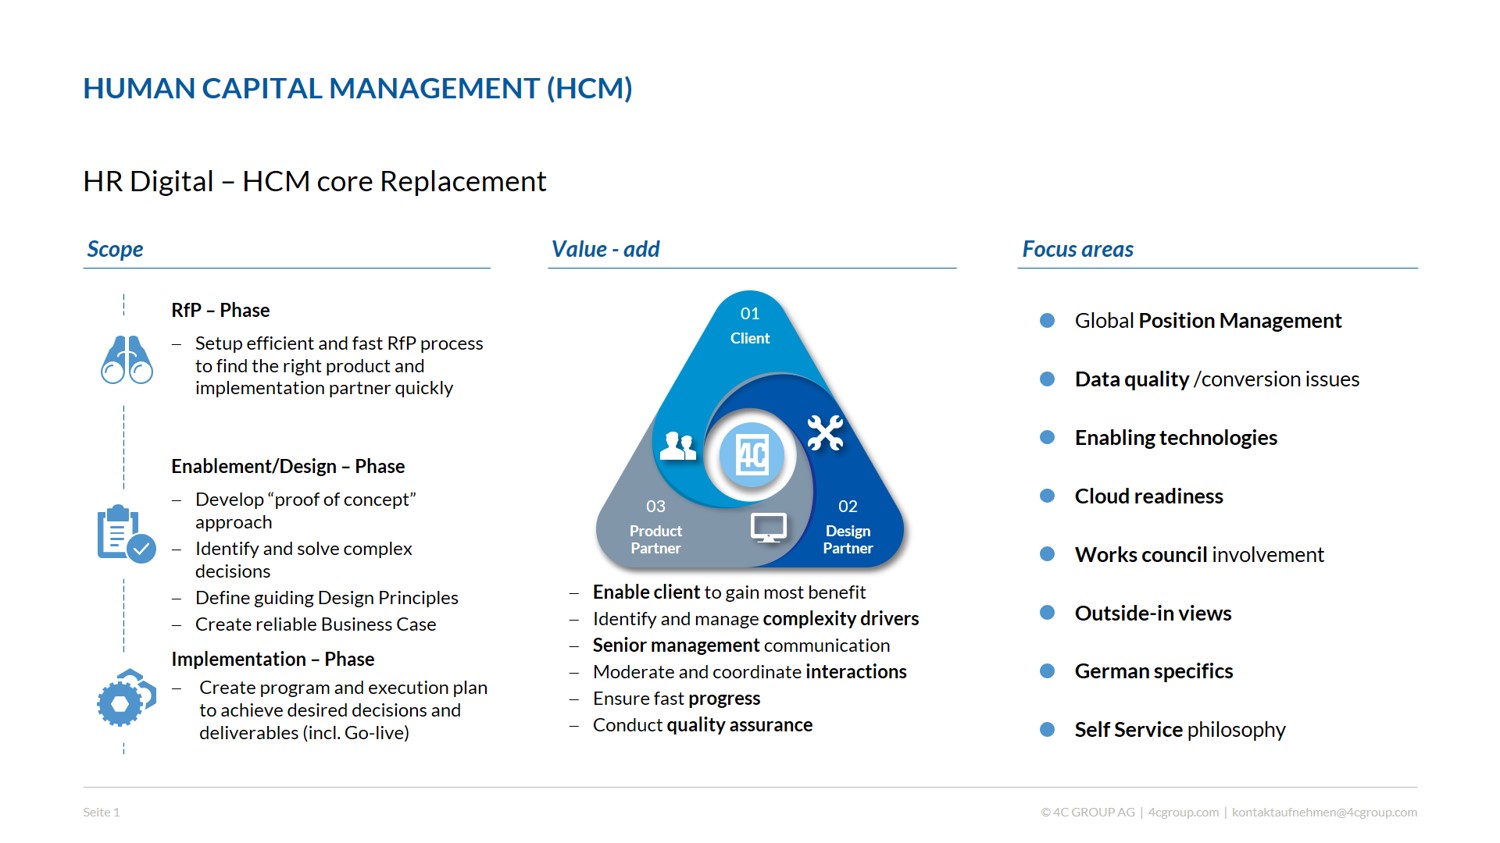
Task: Click 'Moderate and coordinate interactions' line
Action: point(749,672)
